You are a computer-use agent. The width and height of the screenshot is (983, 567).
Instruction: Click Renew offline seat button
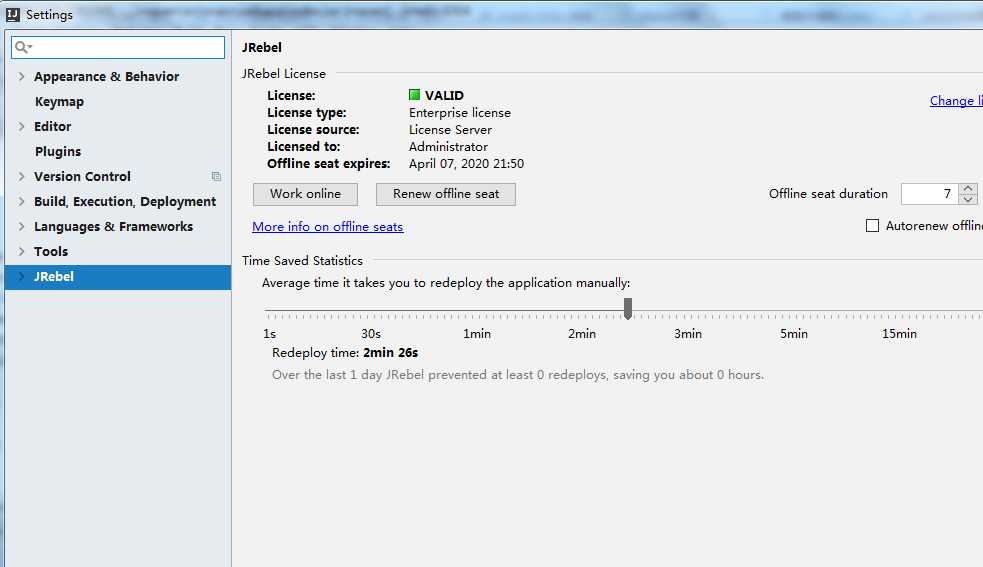[446, 194]
